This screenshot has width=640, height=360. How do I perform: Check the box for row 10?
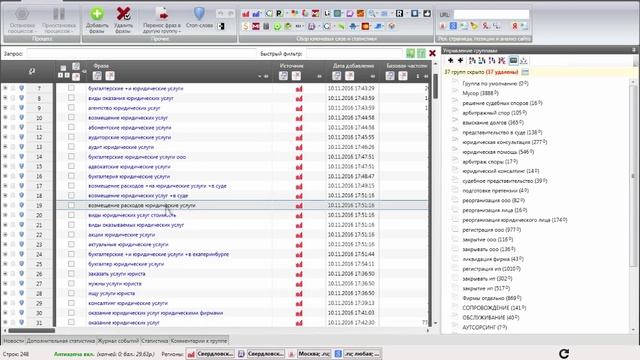pos(71,117)
